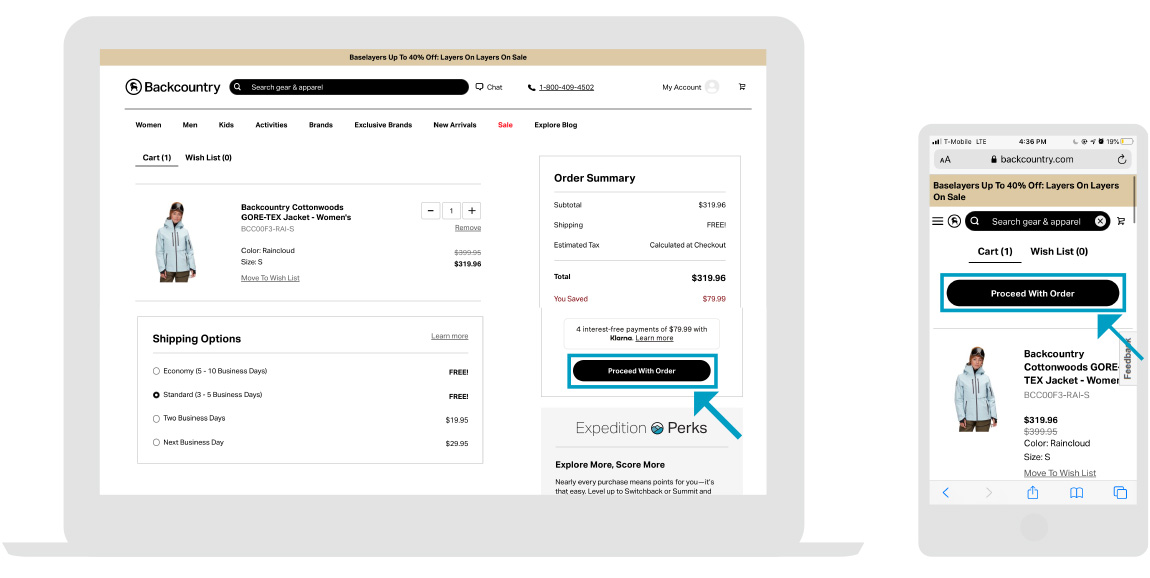Click search magnifier icon on phone

click(975, 221)
